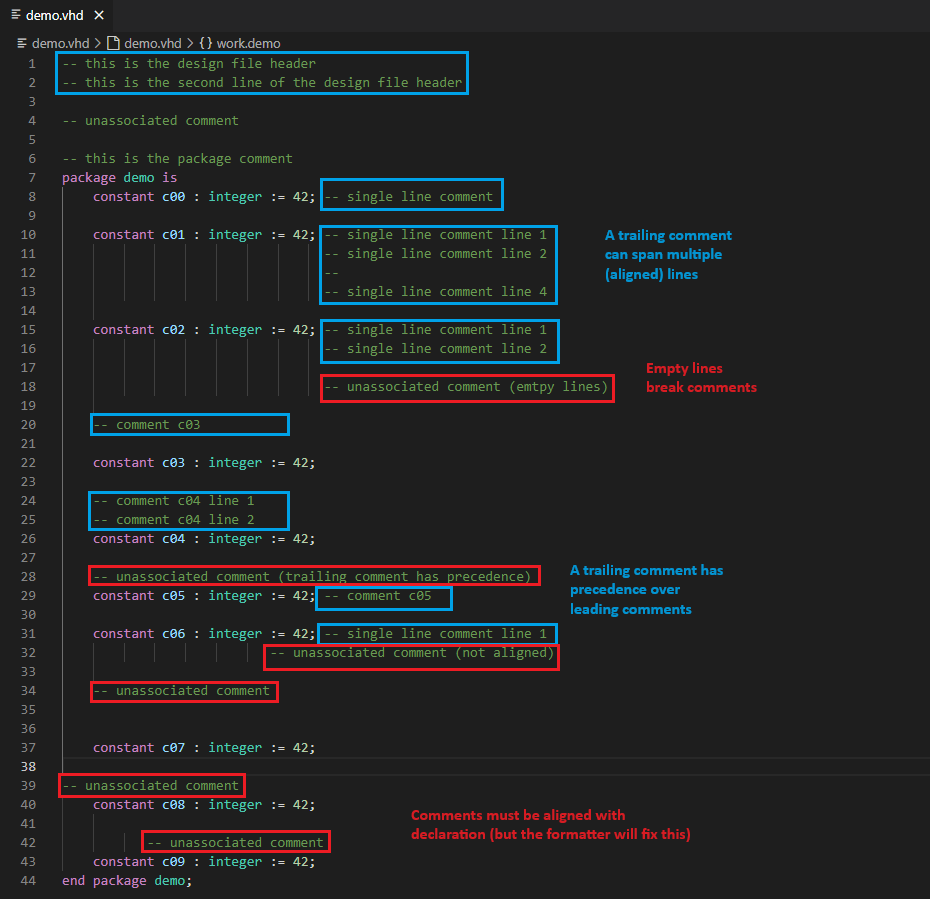Click constant name c00 on line 8

coord(174,196)
